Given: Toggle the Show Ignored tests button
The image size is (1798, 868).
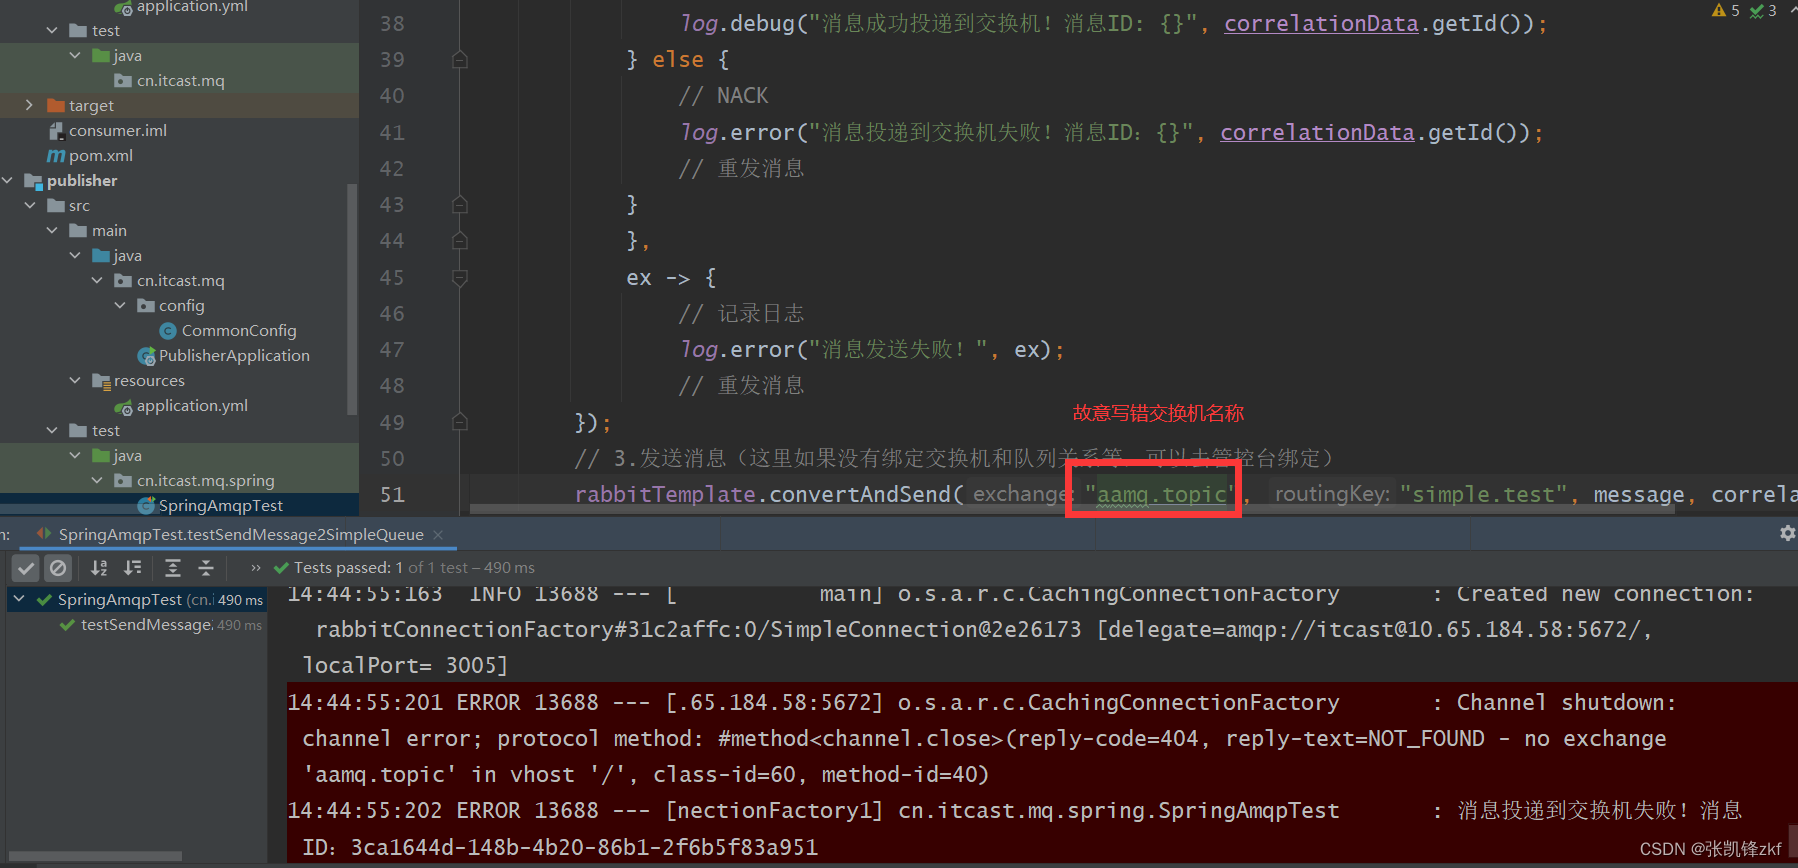Looking at the screenshot, I should click(x=59, y=568).
